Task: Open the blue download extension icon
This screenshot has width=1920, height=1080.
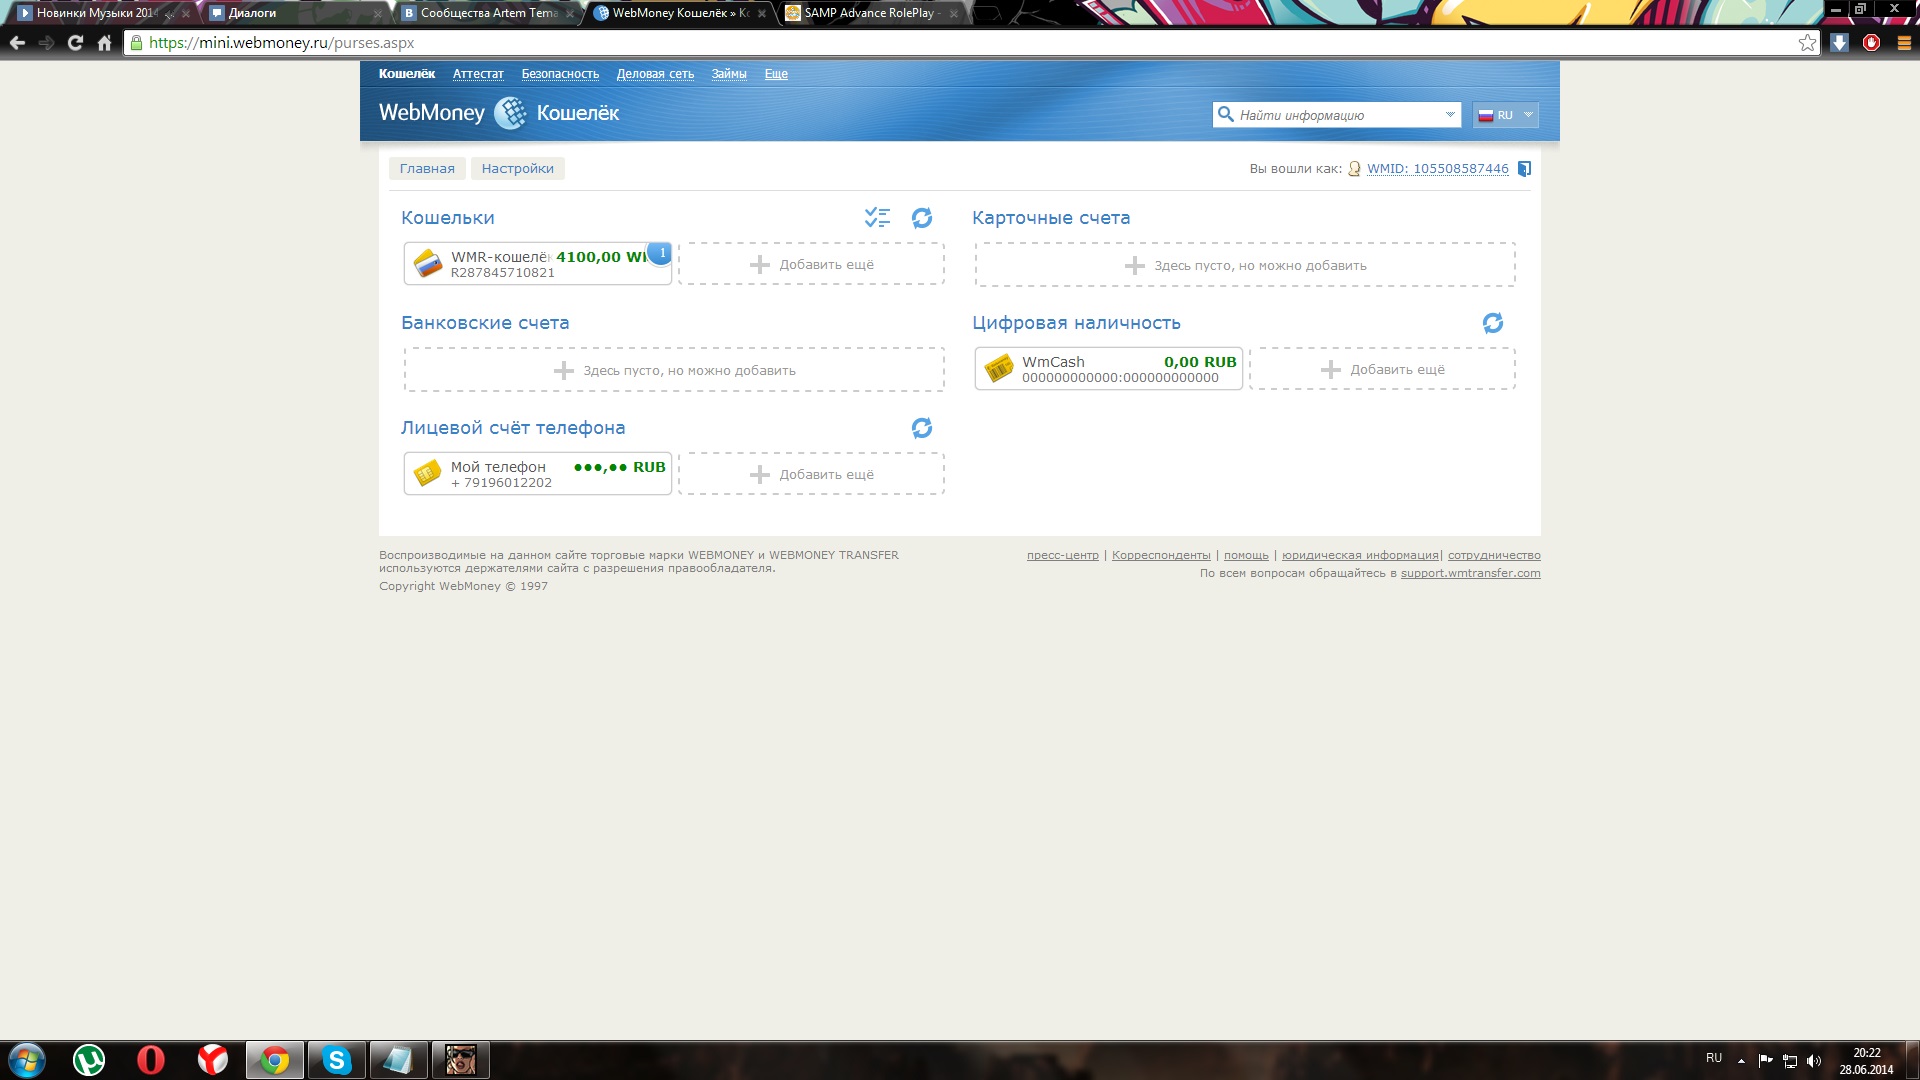Action: click(x=1839, y=43)
